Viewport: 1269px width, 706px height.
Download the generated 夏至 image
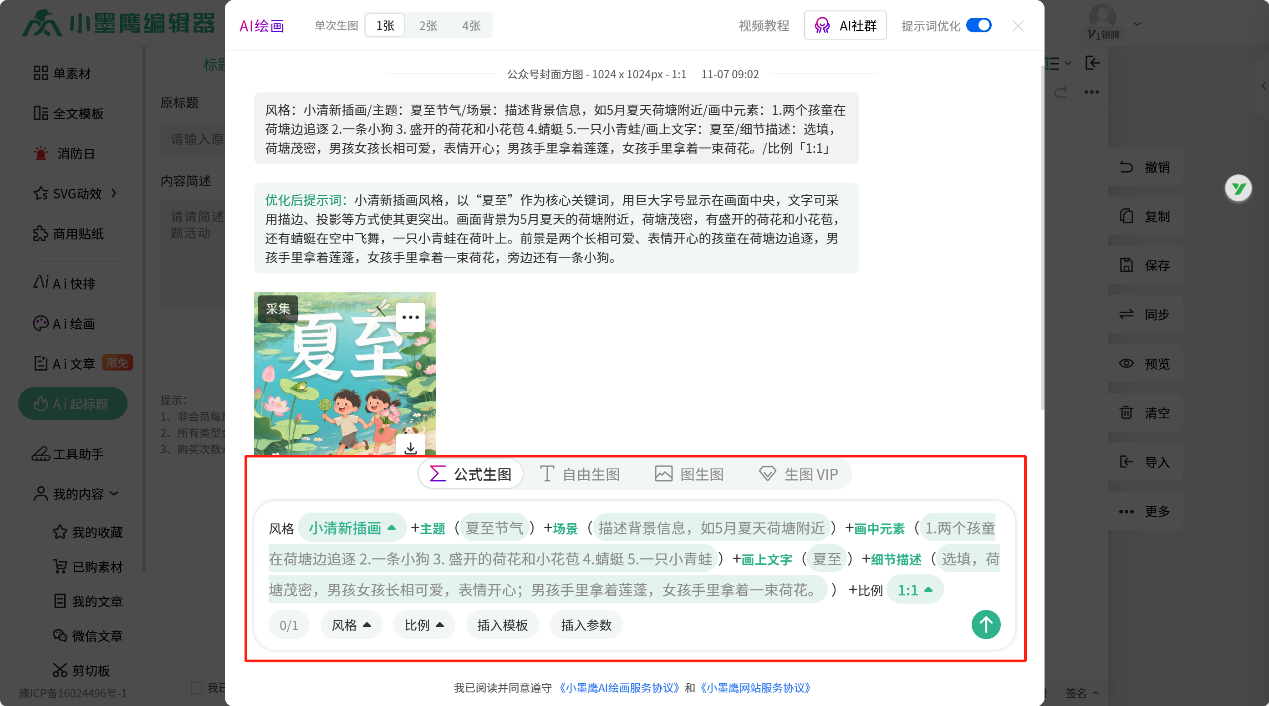(410, 447)
